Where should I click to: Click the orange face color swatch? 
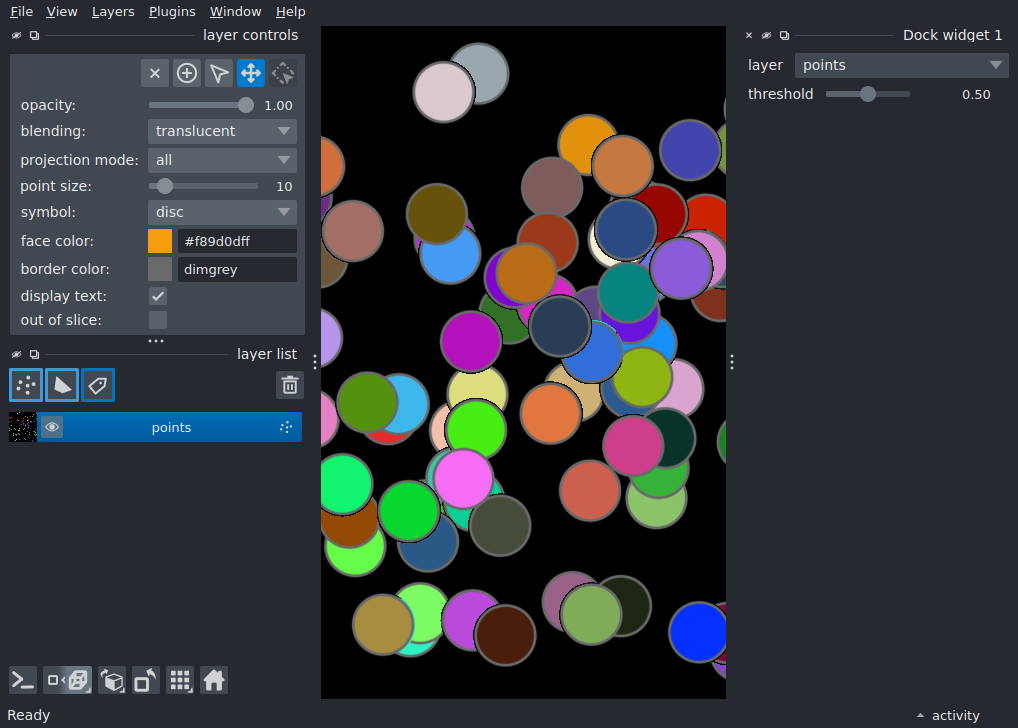point(160,241)
